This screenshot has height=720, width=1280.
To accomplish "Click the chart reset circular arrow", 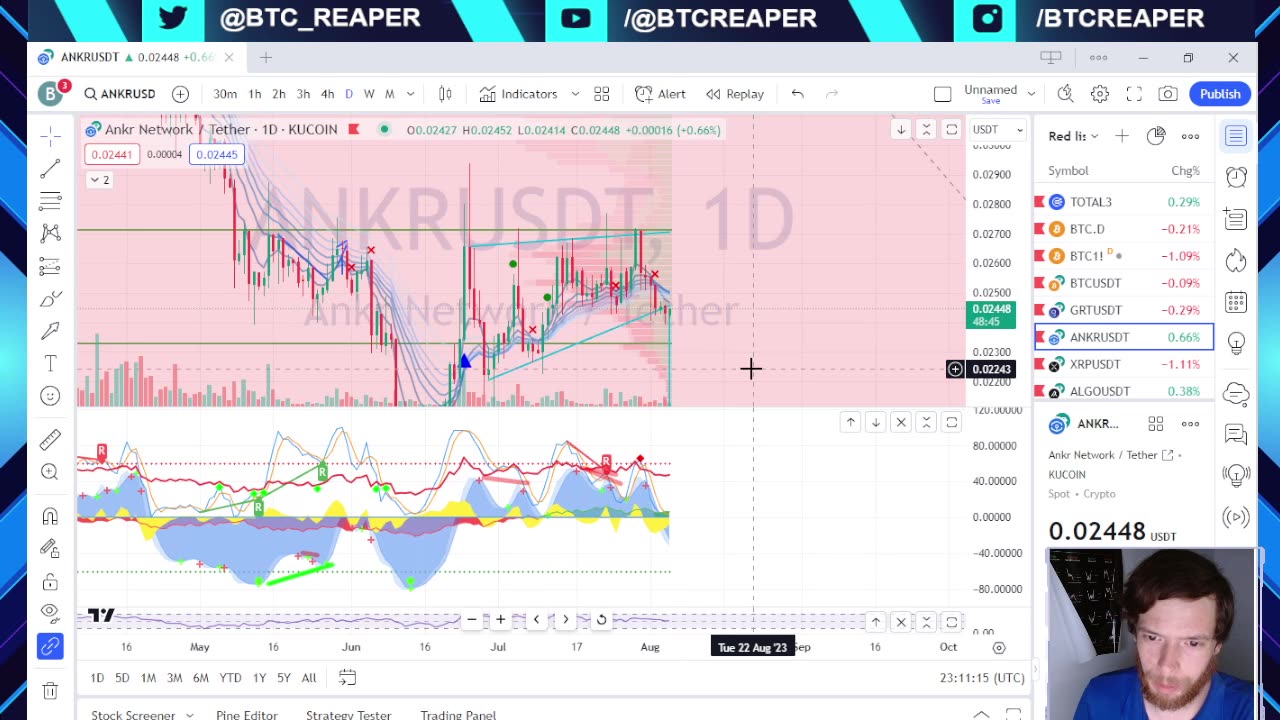I will (601, 620).
